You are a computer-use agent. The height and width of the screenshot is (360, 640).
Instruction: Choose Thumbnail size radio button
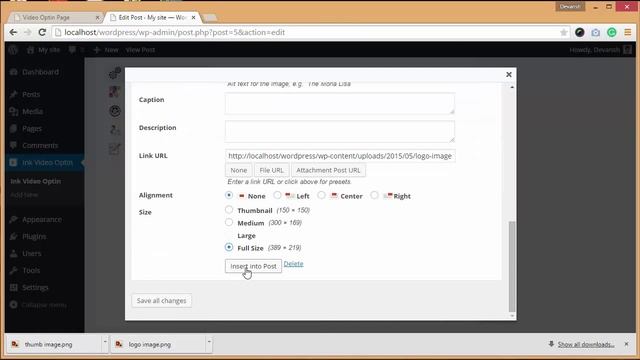point(229,210)
